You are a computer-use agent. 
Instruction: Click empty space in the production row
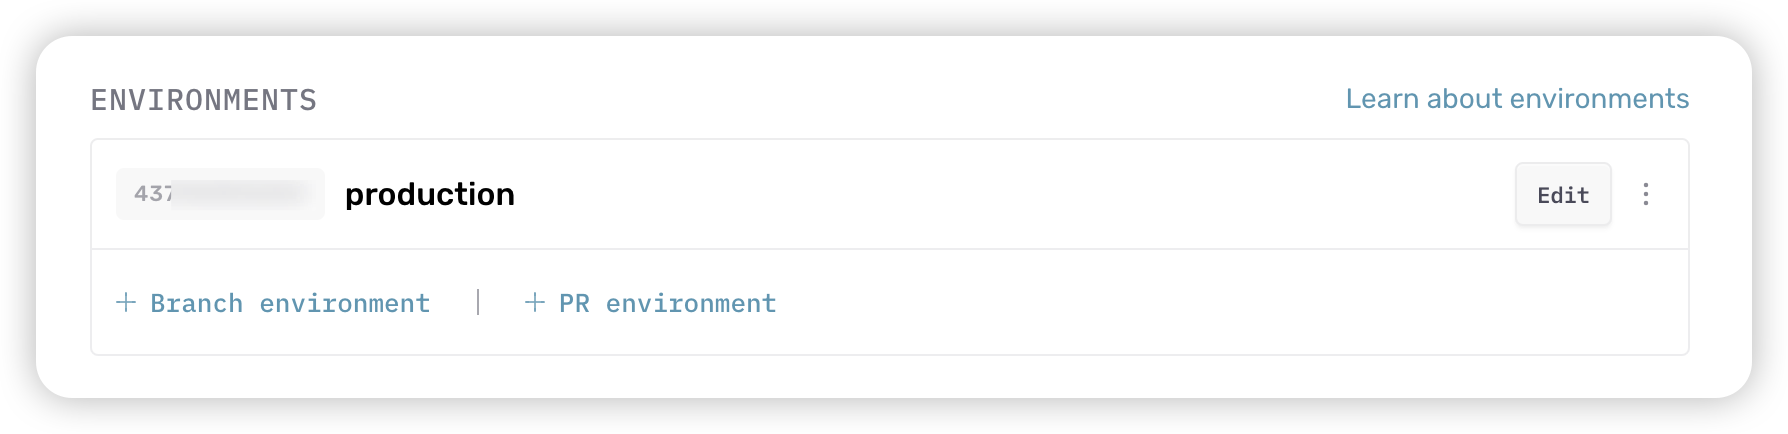(x=1000, y=194)
